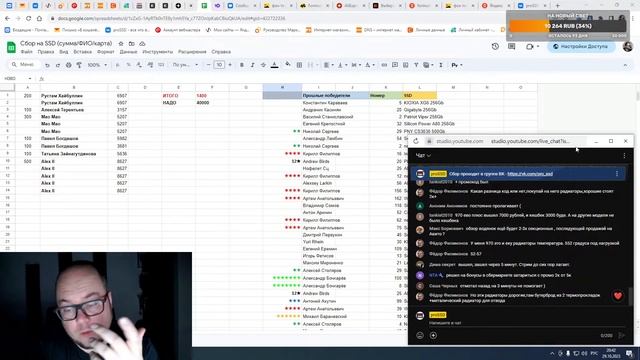Open the functions sigma tool
Image resolution: width=640 pixels, height=360 pixels.
[x=441, y=65]
